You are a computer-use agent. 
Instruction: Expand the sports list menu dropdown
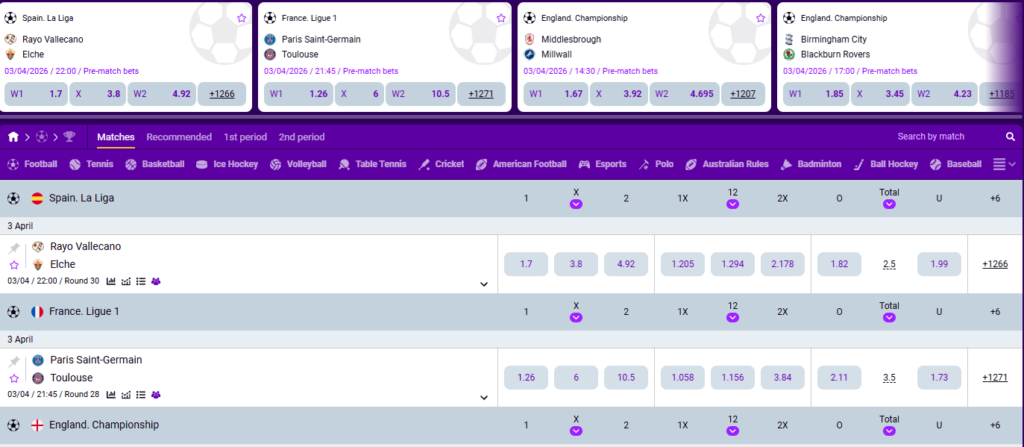(1004, 164)
